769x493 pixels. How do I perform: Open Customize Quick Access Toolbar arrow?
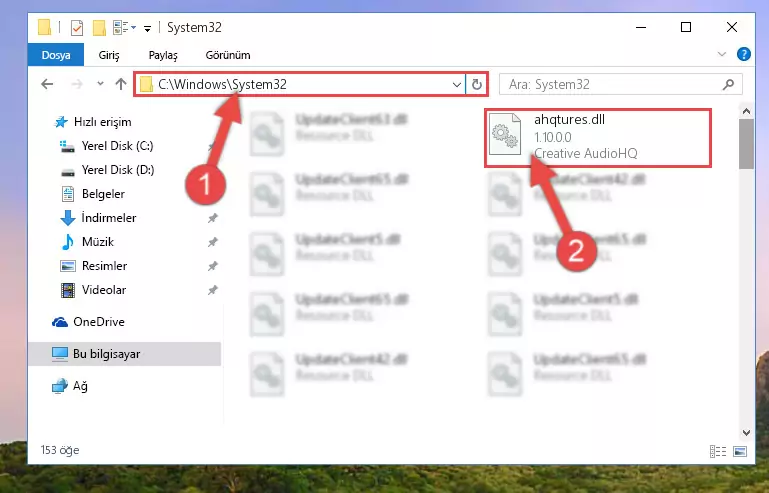[147, 28]
